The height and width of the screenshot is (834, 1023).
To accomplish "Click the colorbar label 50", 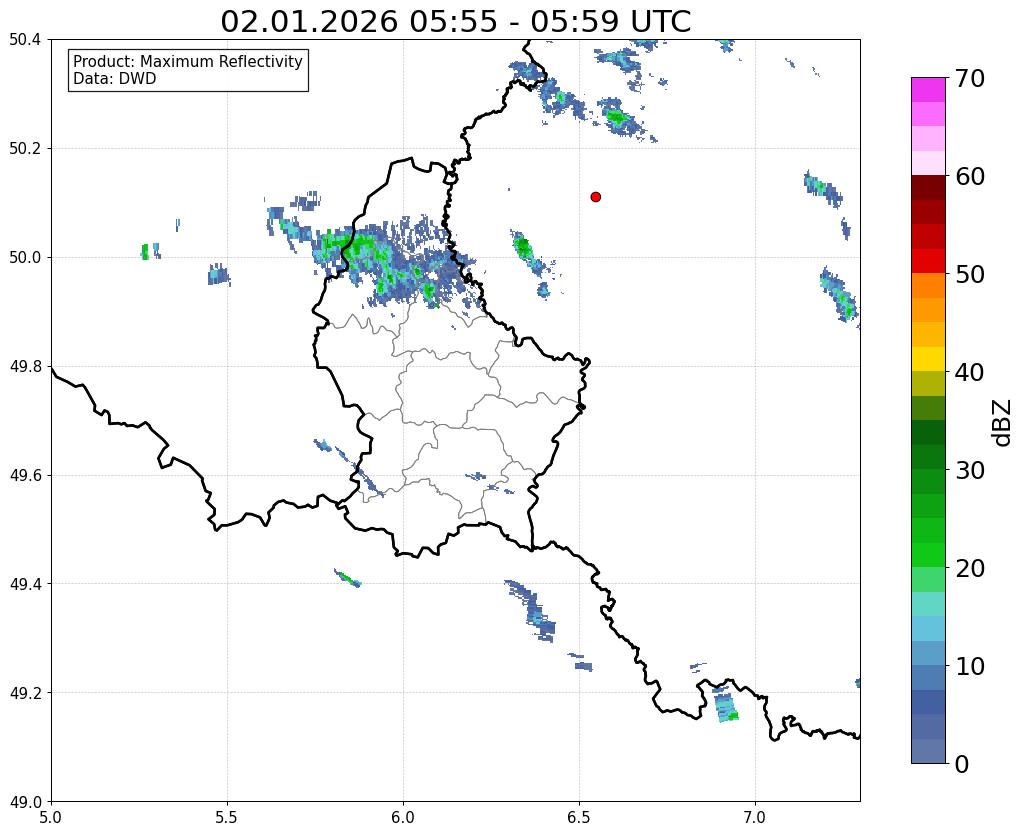I will (970, 274).
